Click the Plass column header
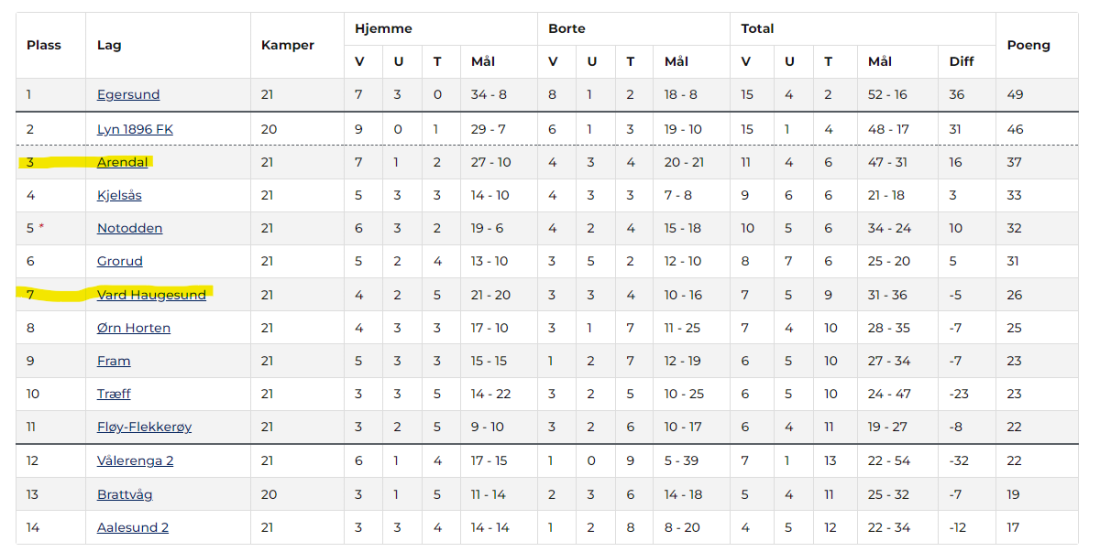 44,45
